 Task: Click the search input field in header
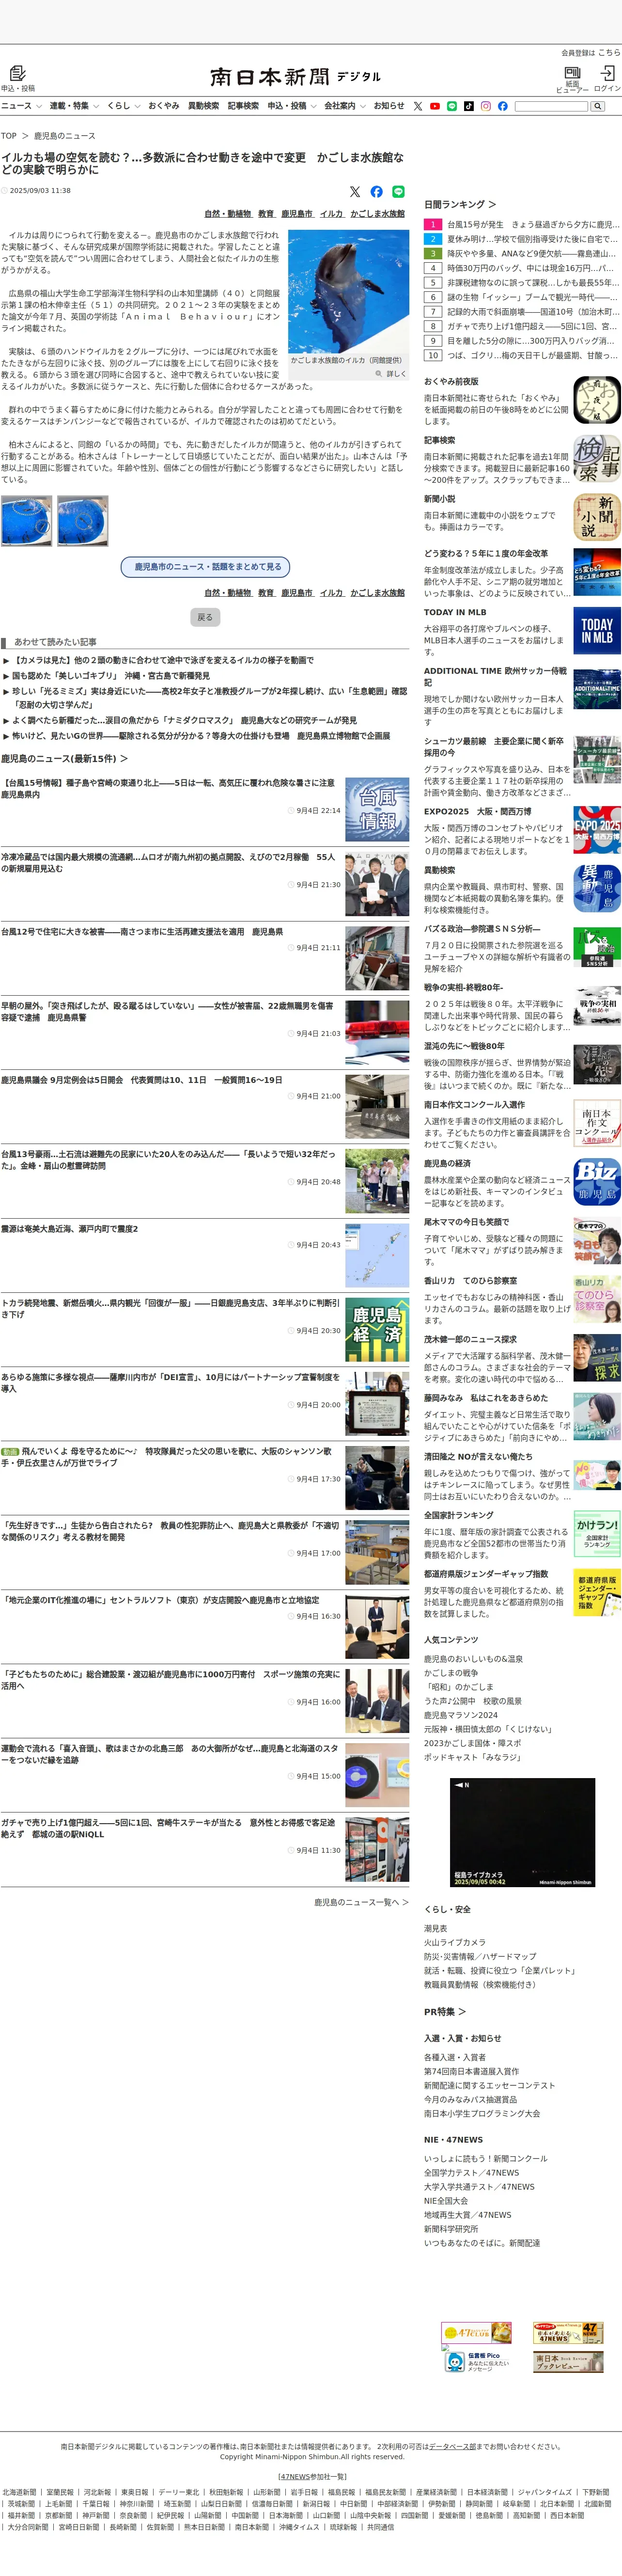tap(551, 106)
